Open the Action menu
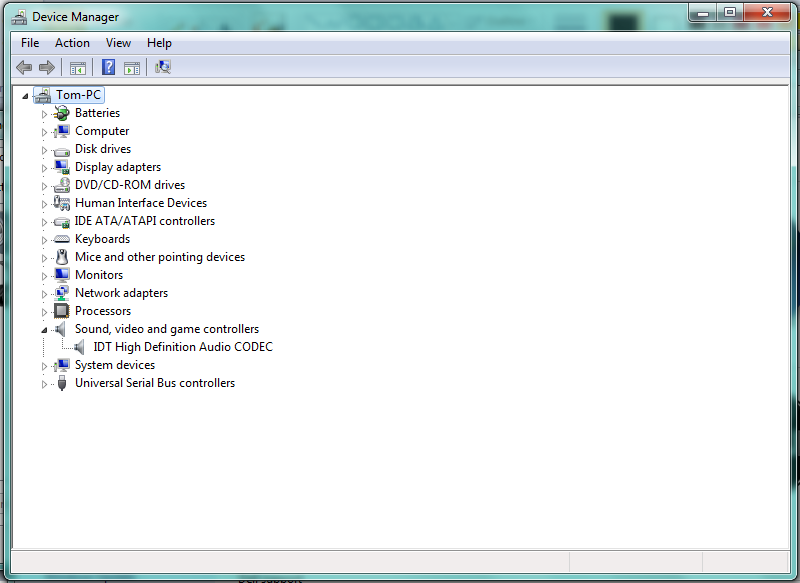Viewport: 800px width, 583px height. point(72,43)
